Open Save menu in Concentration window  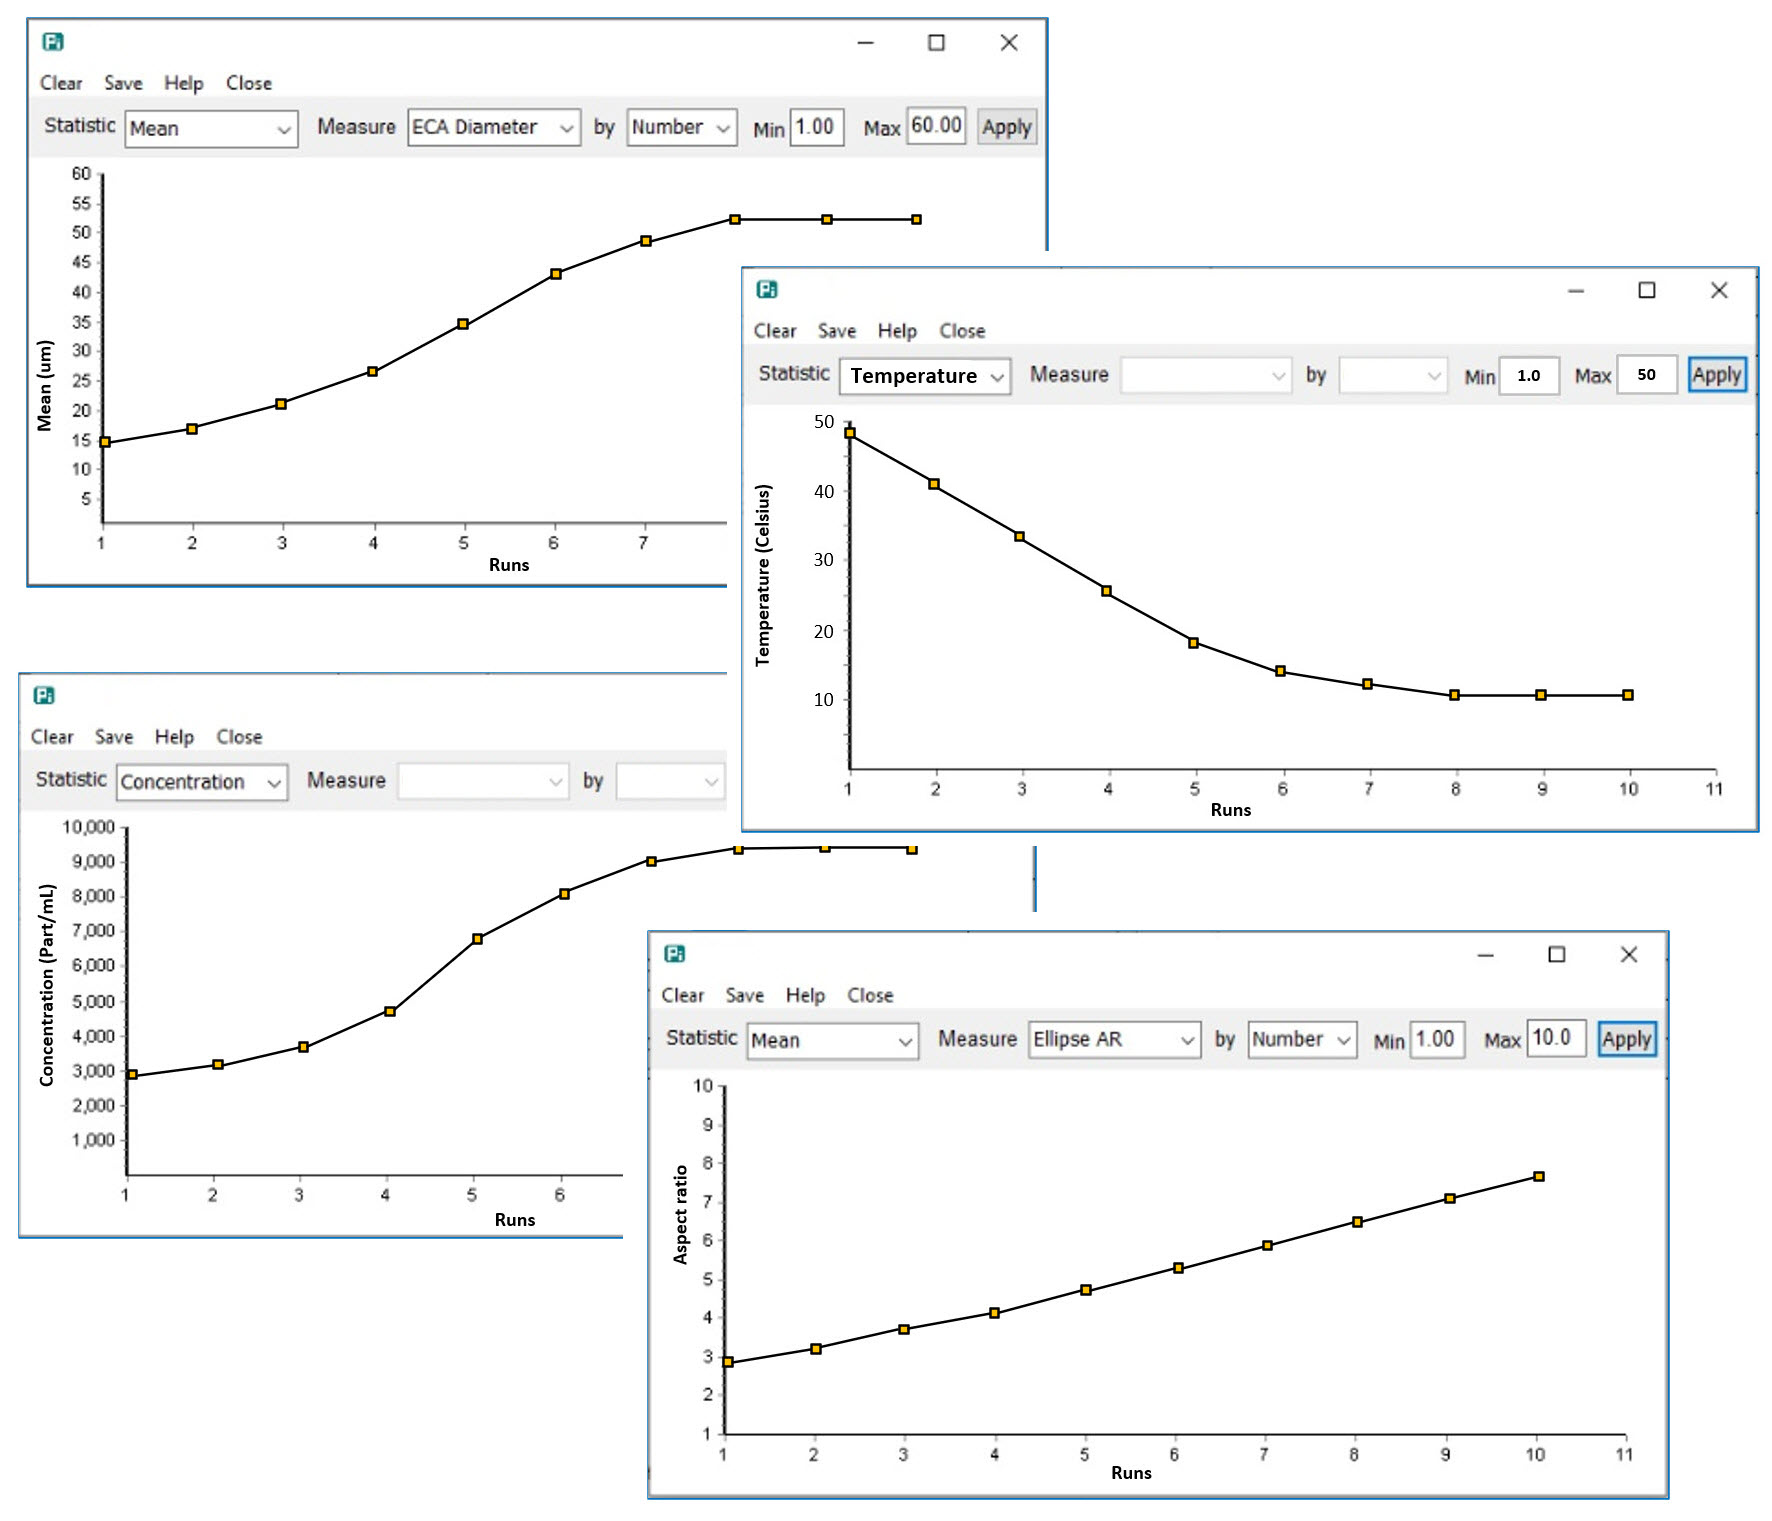[x=114, y=737]
